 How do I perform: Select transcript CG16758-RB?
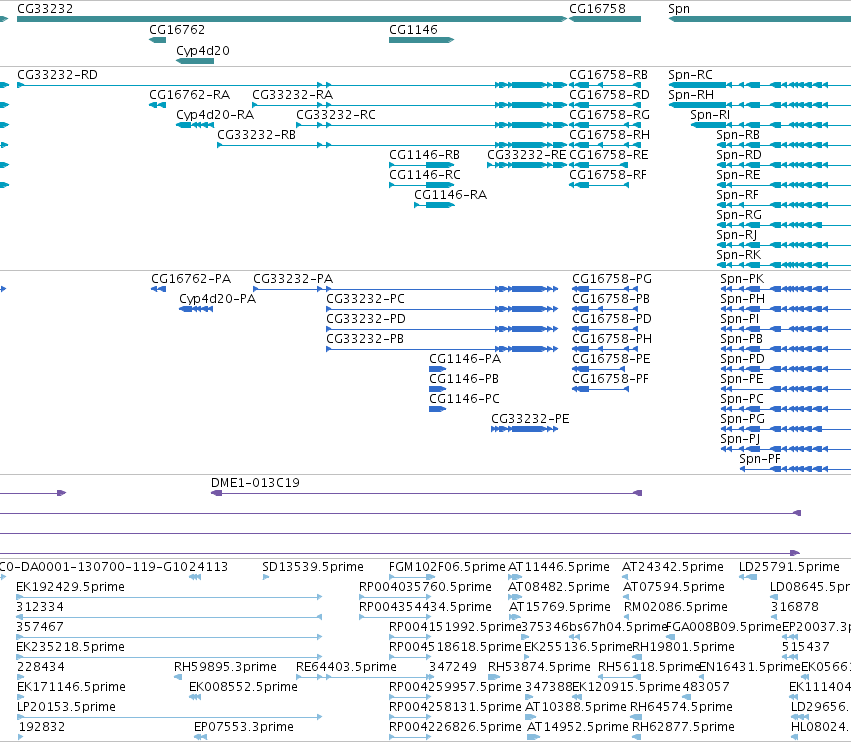(608, 75)
